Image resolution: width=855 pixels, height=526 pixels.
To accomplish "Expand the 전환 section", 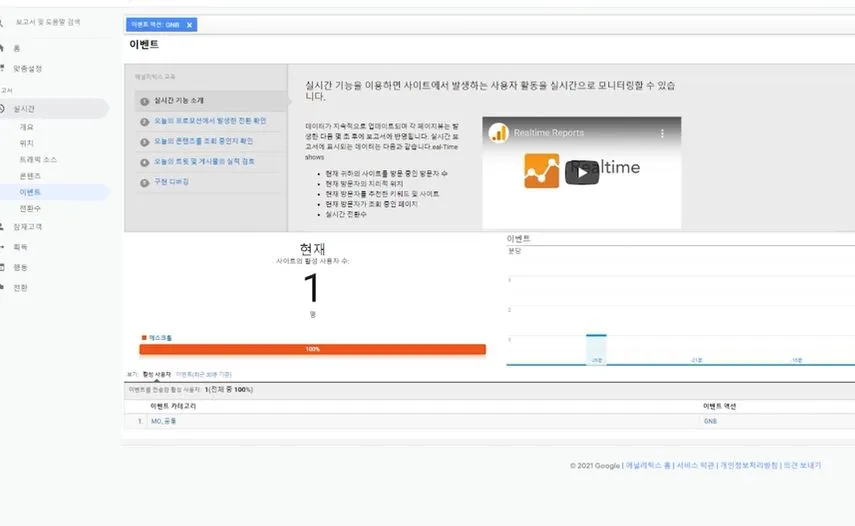I will click(20, 288).
